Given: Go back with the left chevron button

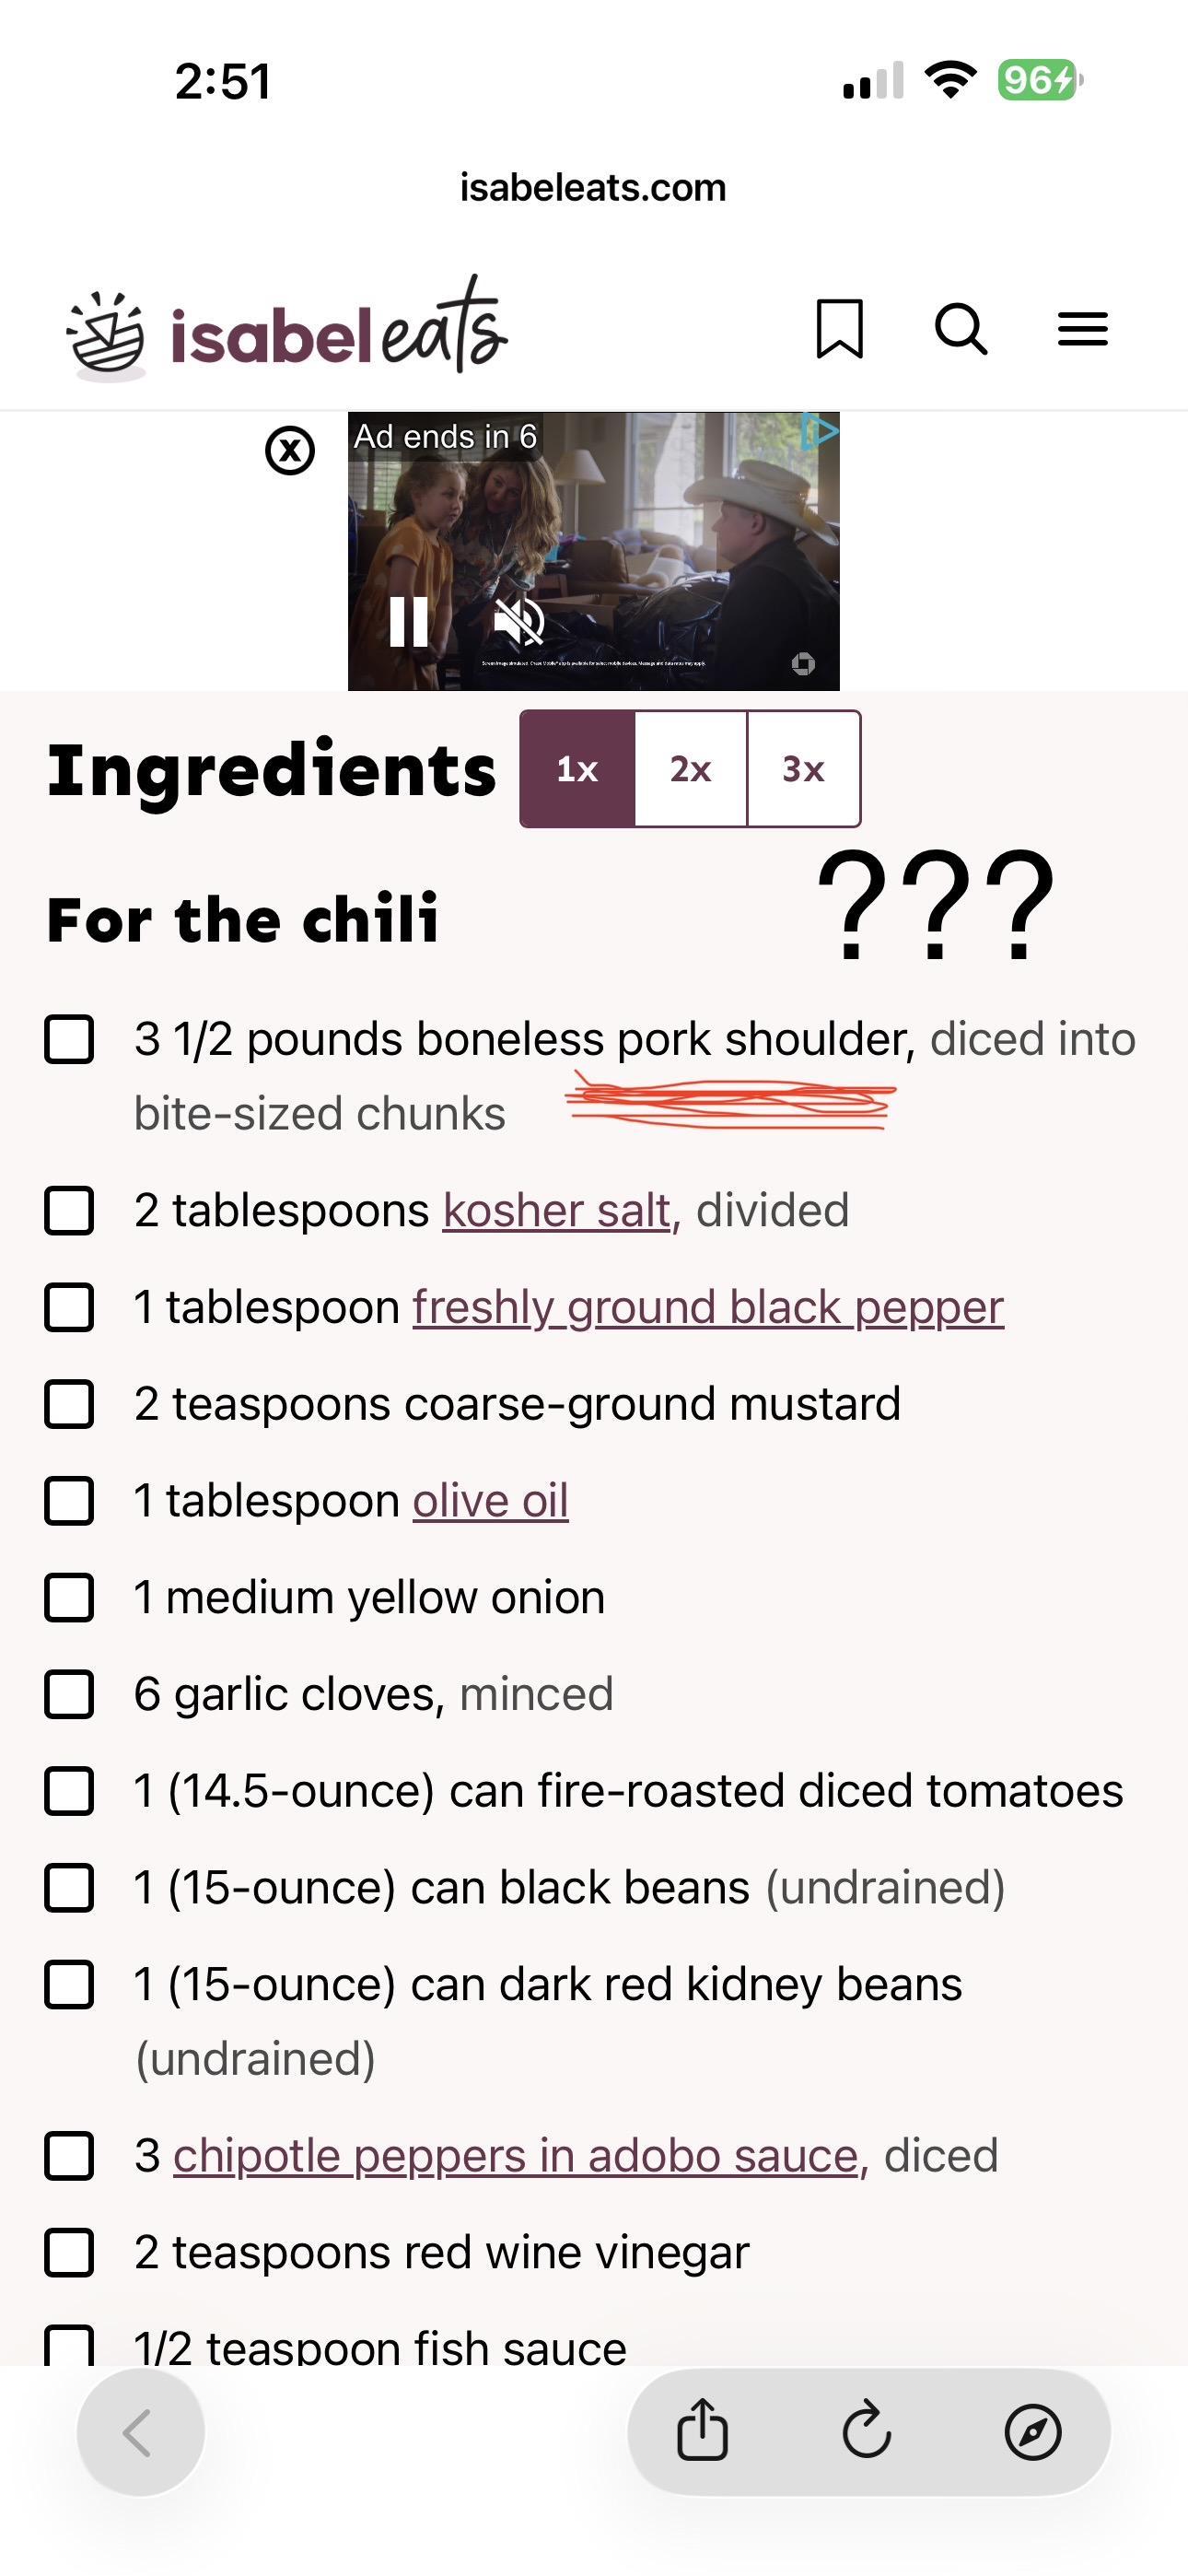Looking at the screenshot, I should click(x=140, y=2432).
